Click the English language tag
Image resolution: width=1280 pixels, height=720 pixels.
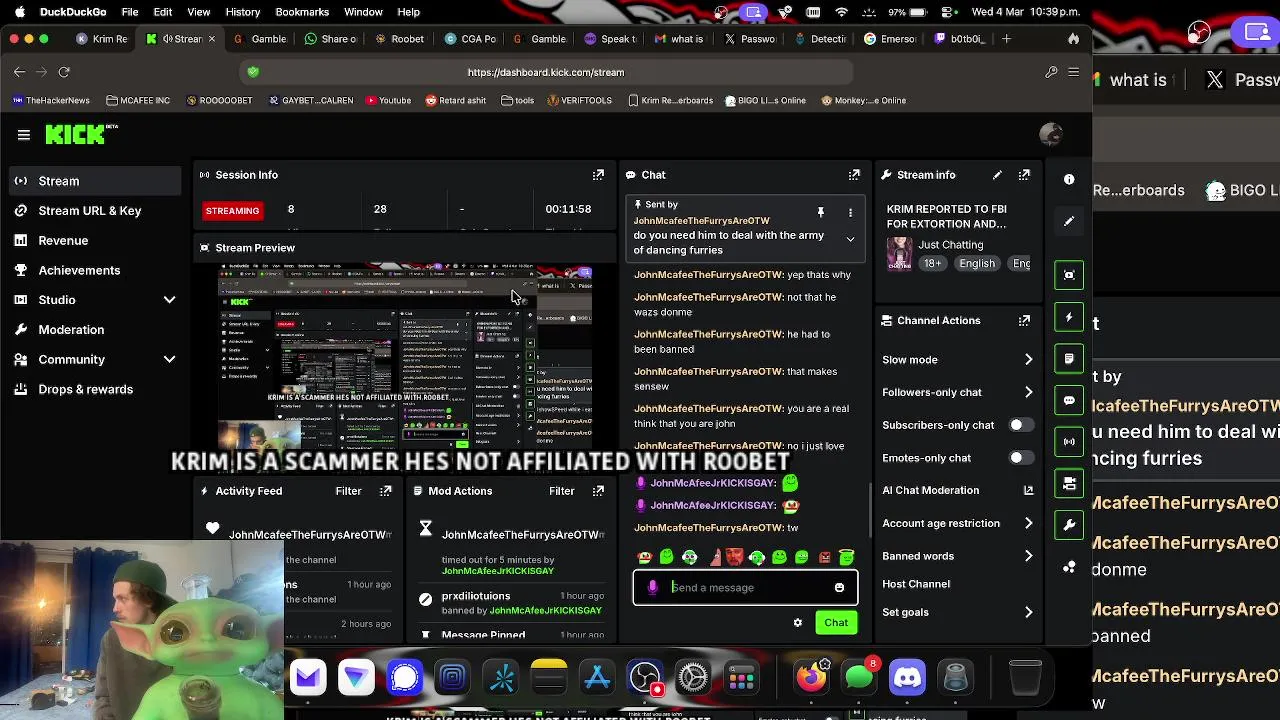coord(977,263)
